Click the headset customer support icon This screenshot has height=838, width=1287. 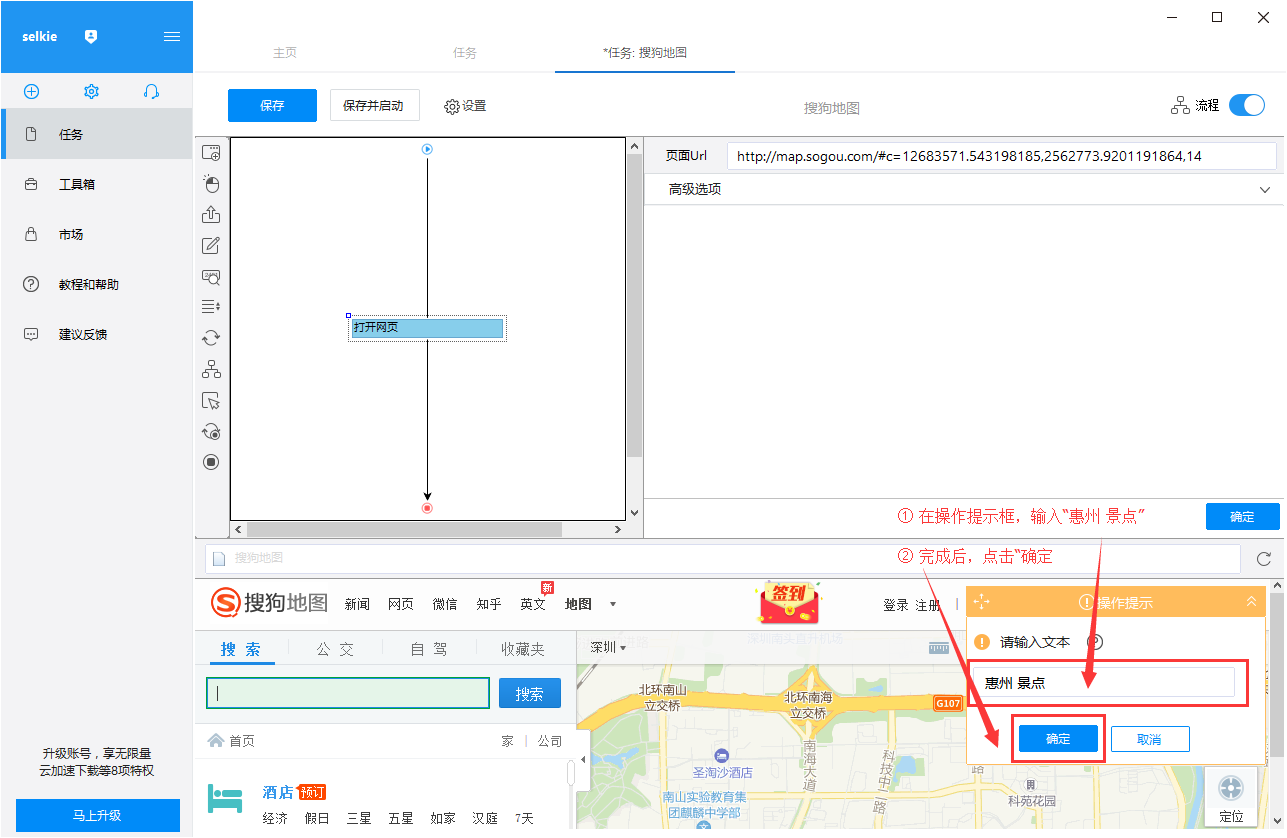pos(151,91)
